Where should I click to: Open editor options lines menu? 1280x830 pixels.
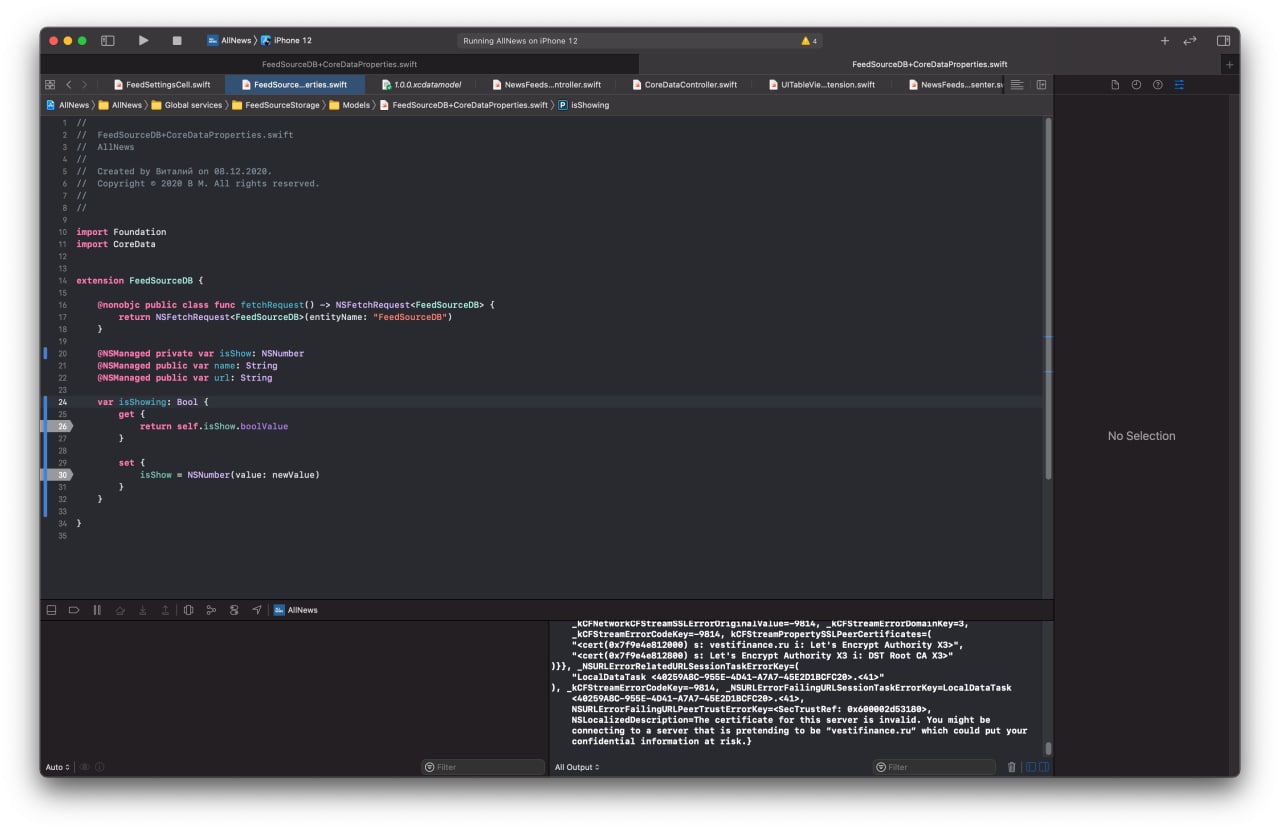pos(1017,85)
